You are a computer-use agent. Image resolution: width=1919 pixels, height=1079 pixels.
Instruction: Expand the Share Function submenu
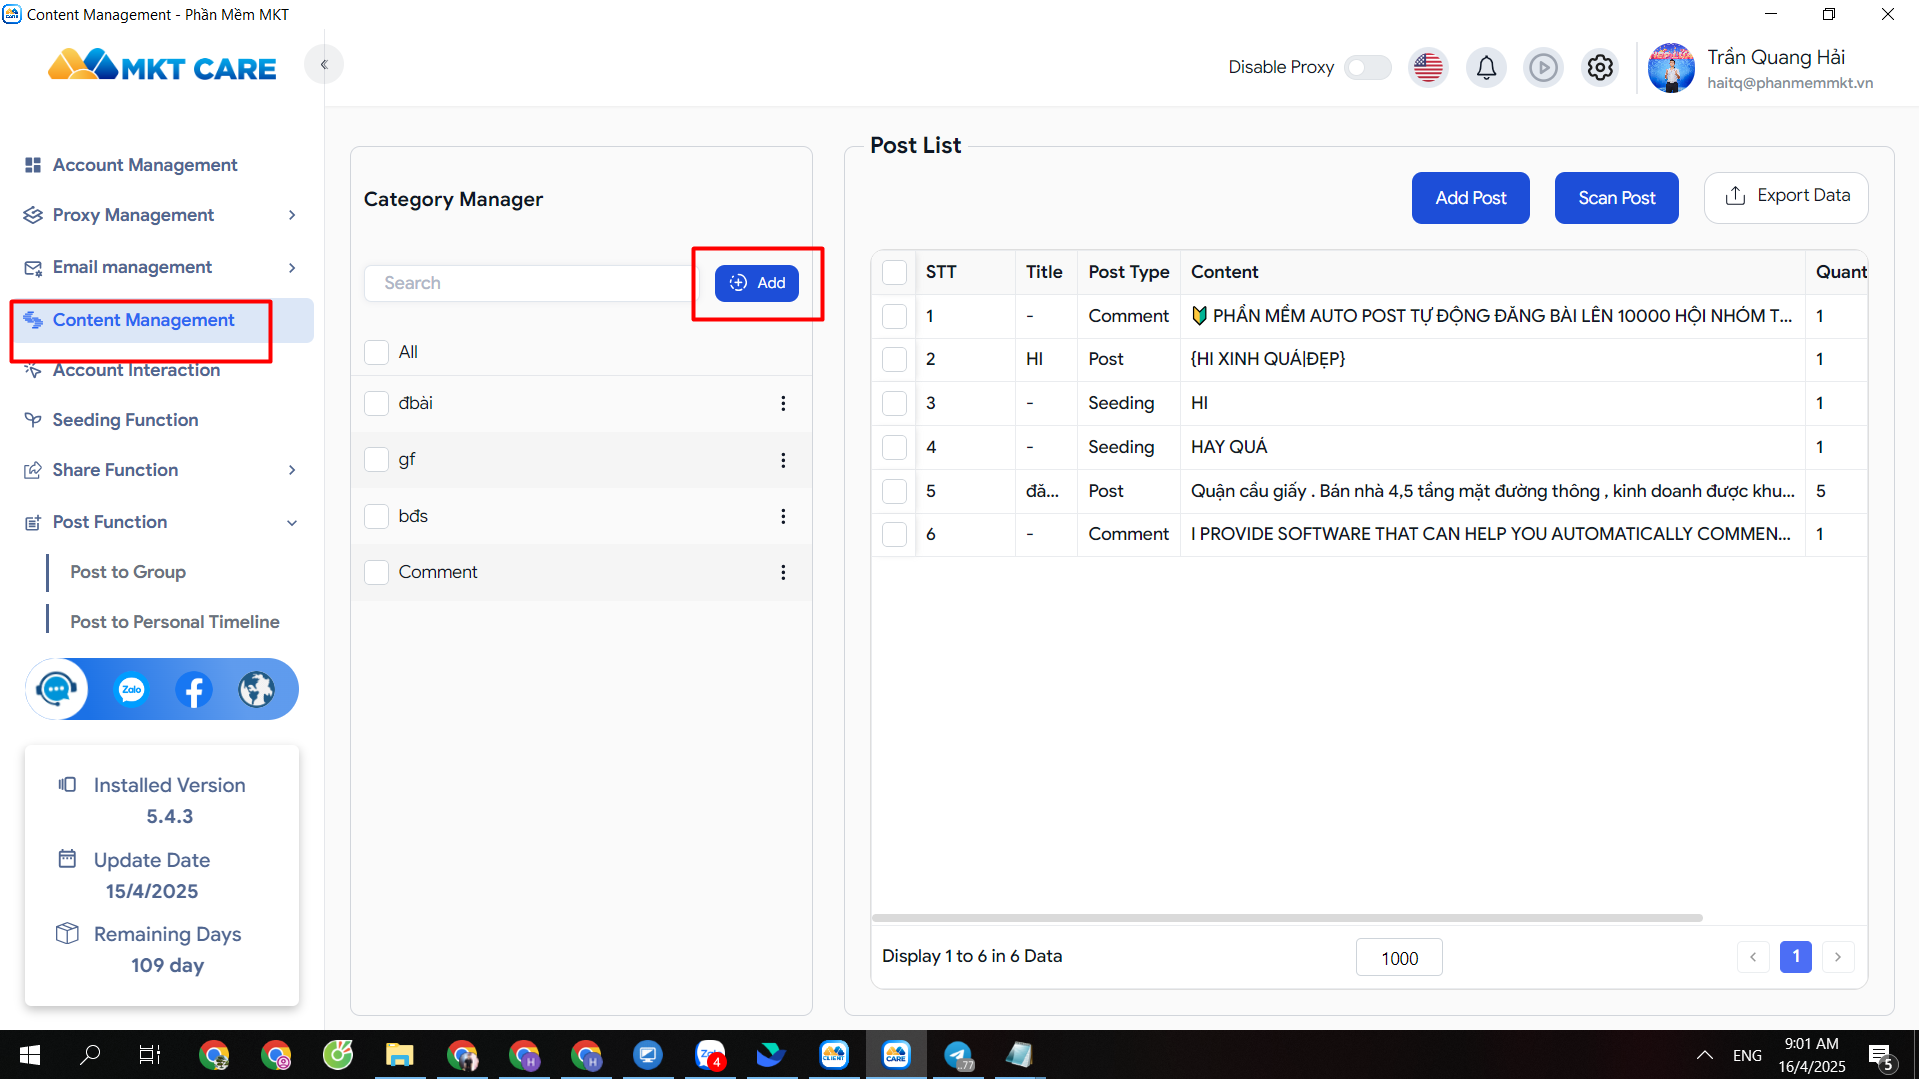(292, 470)
